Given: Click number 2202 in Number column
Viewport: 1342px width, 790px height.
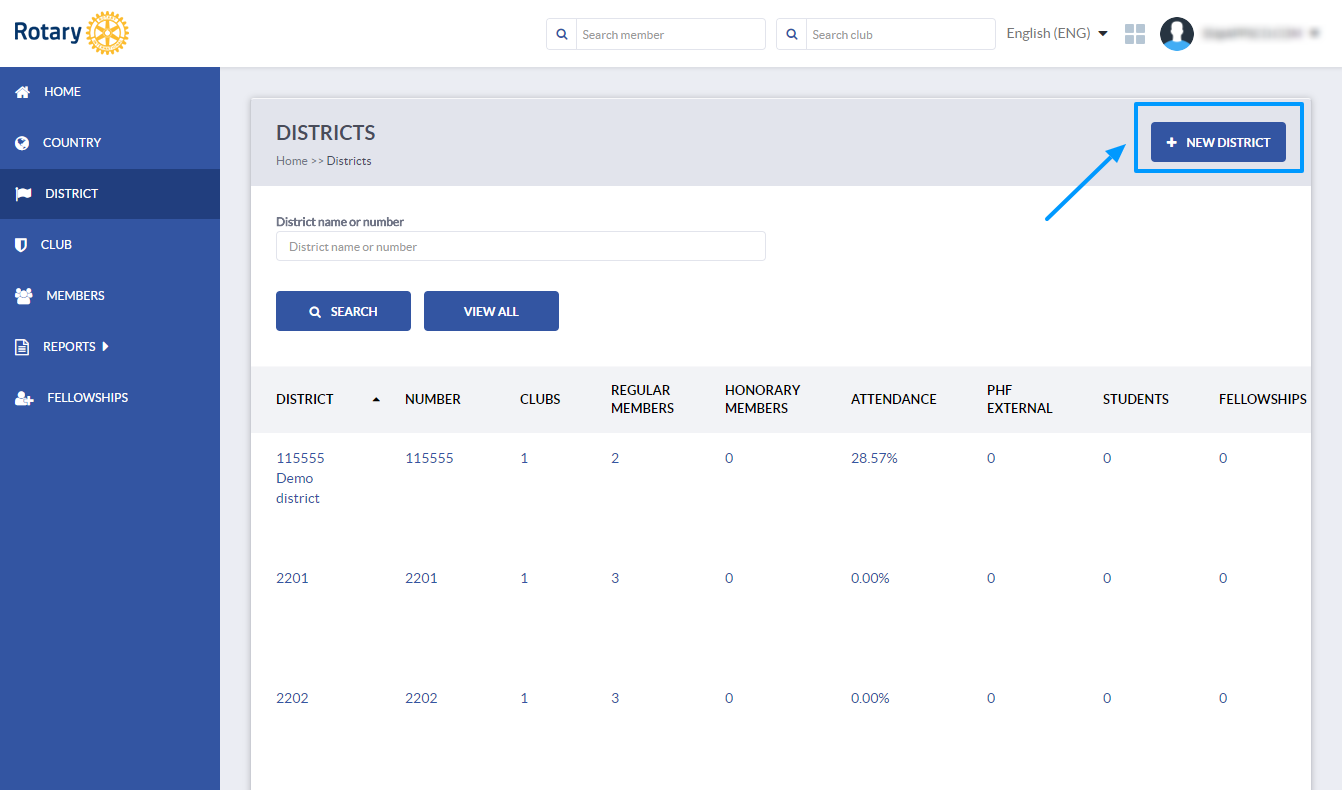Looking at the screenshot, I should (421, 698).
